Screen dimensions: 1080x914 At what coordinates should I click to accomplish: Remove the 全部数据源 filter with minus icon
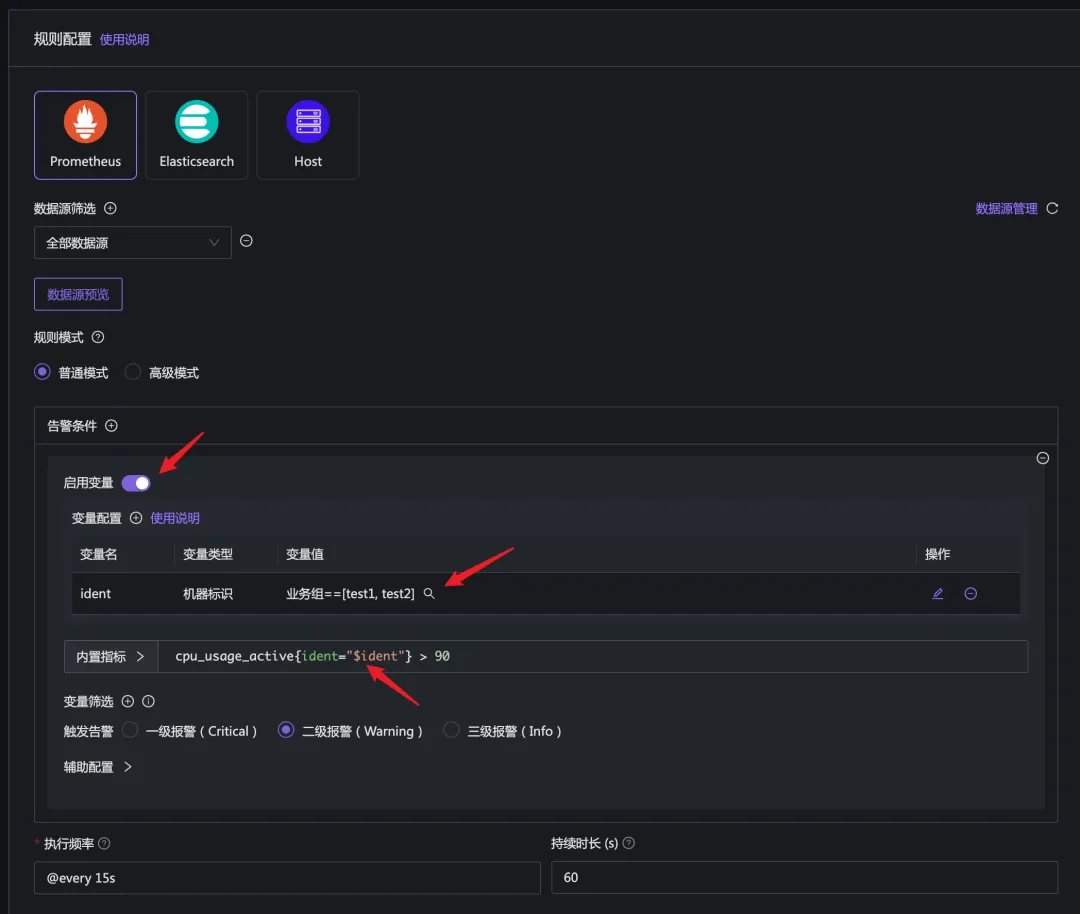coord(246,241)
